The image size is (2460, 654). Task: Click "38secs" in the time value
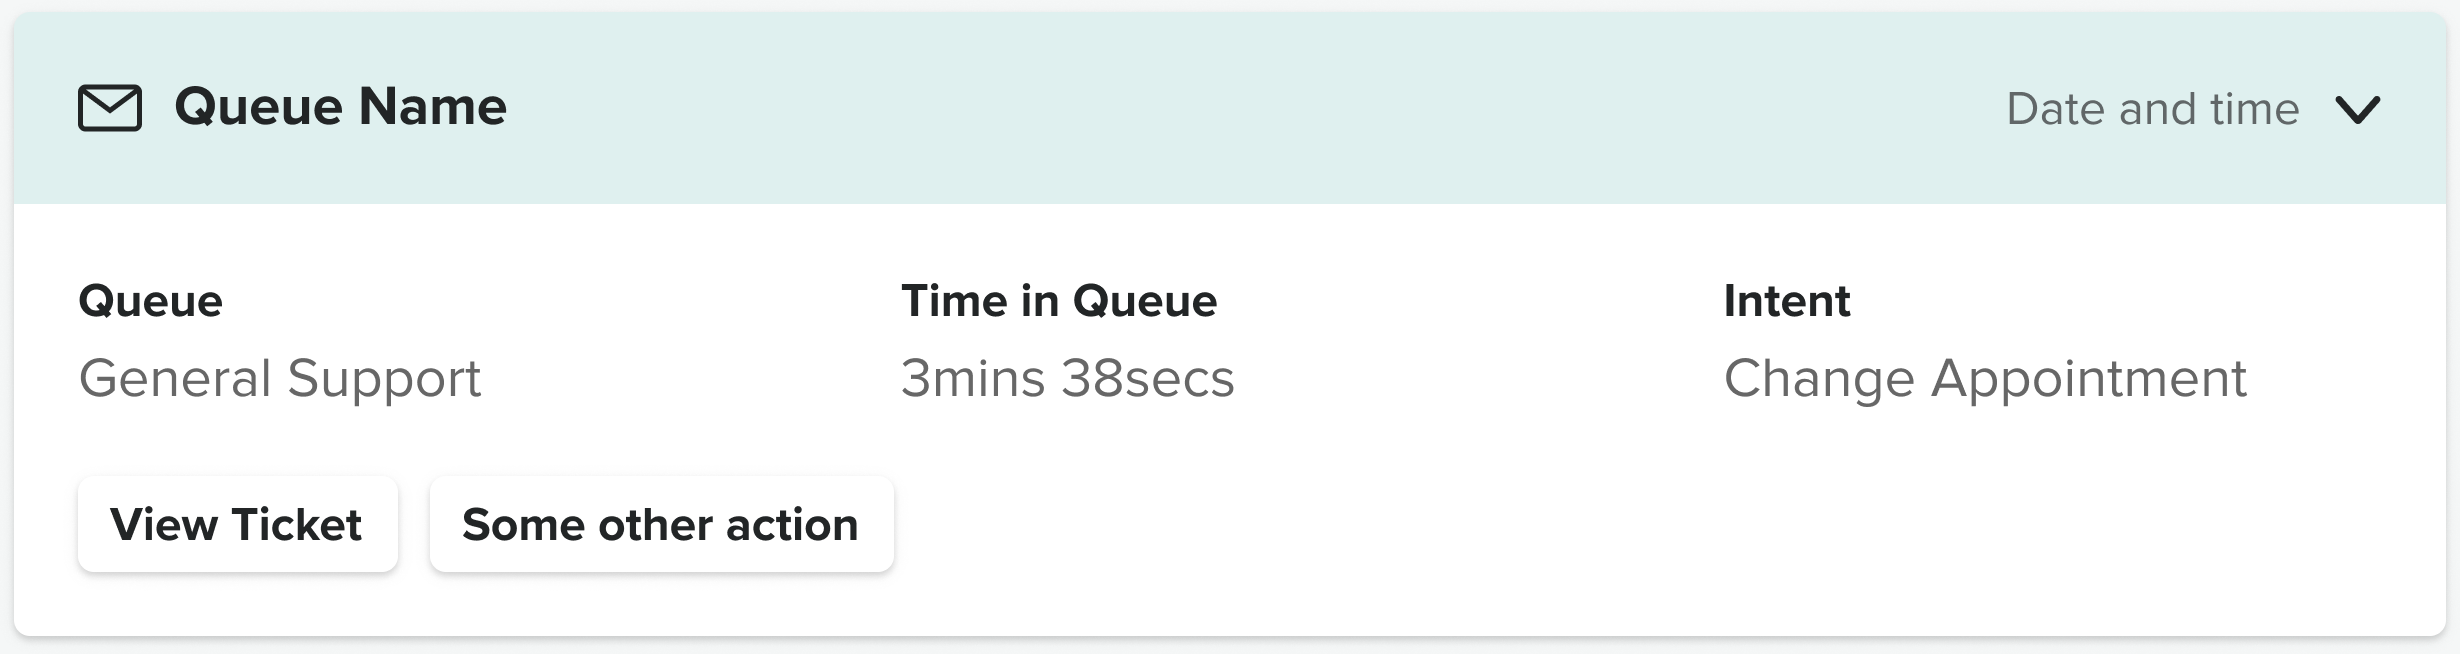(x=1147, y=379)
